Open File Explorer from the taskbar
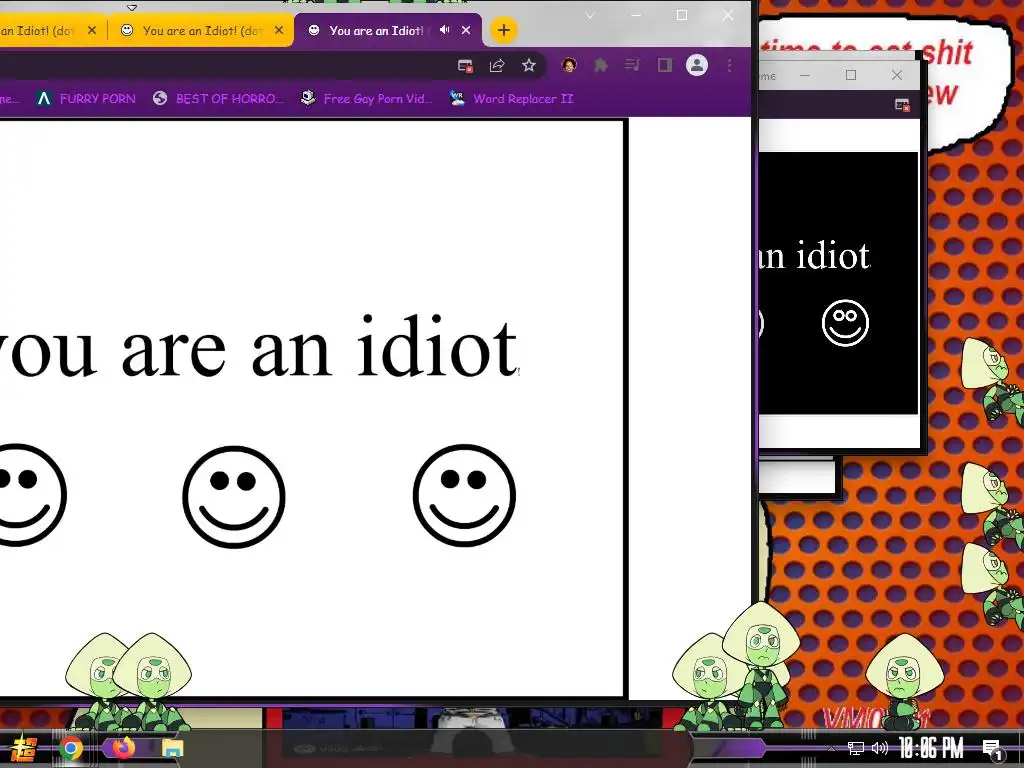The height and width of the screenshot is (768, 1024). point(172,748)
